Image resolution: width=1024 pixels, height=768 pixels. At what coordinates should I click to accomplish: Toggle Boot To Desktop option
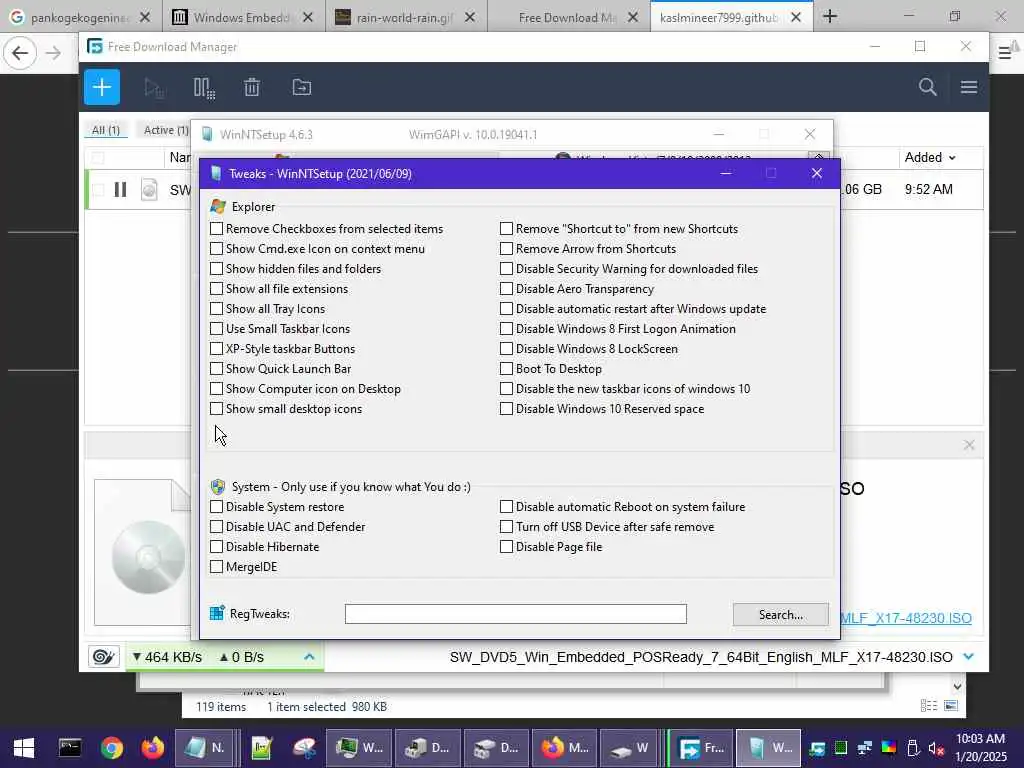pos(506,368)
